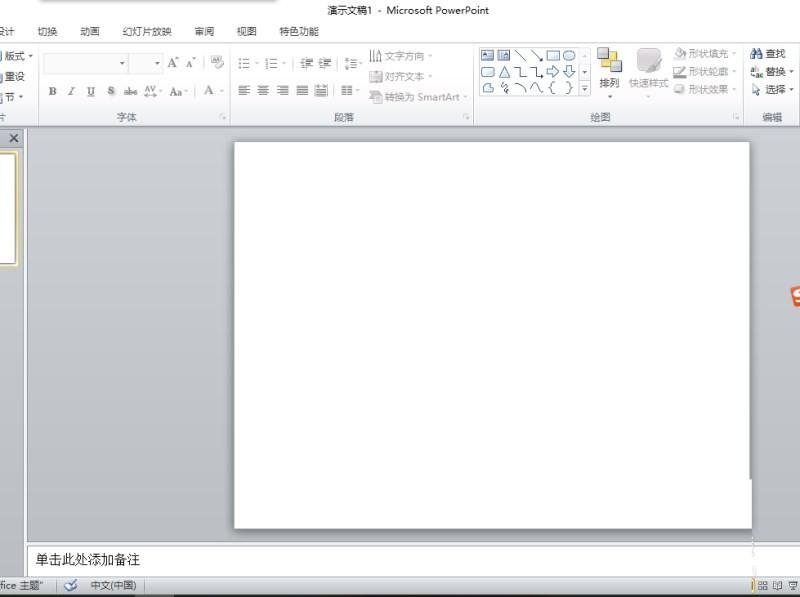This screenshot has height=597, width=800.
Task: Click the 重设 (Reset) button
Action: coord(14,76)
